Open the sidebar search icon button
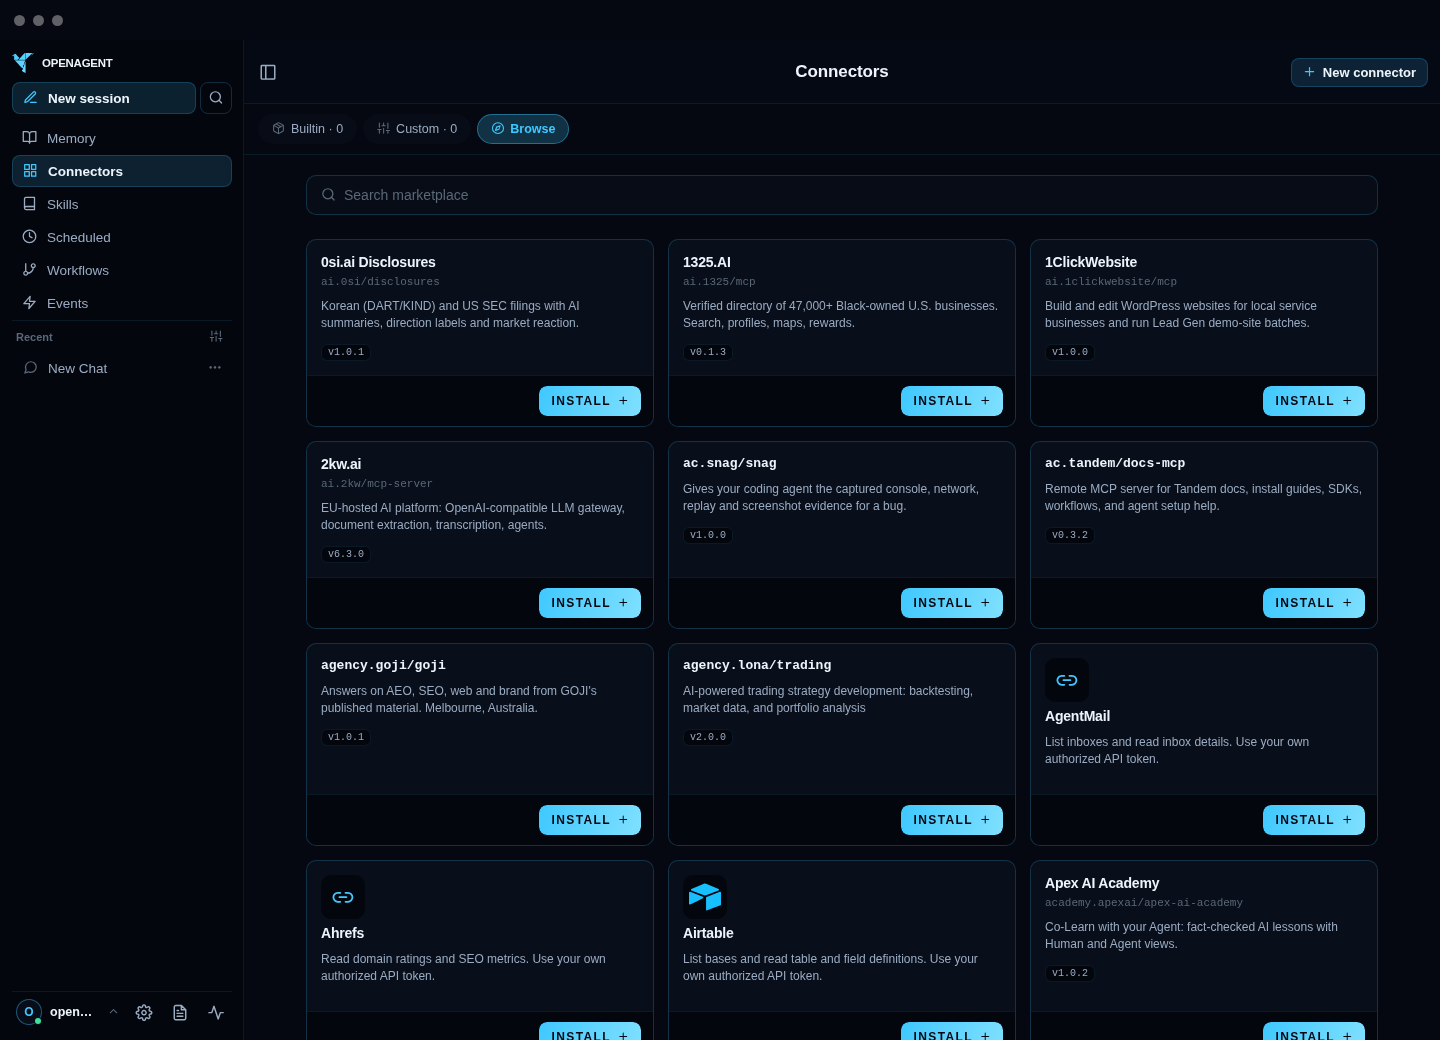Image resolution: width=1440 pixels, height=1040 pixels. click(x=216, y=98)
